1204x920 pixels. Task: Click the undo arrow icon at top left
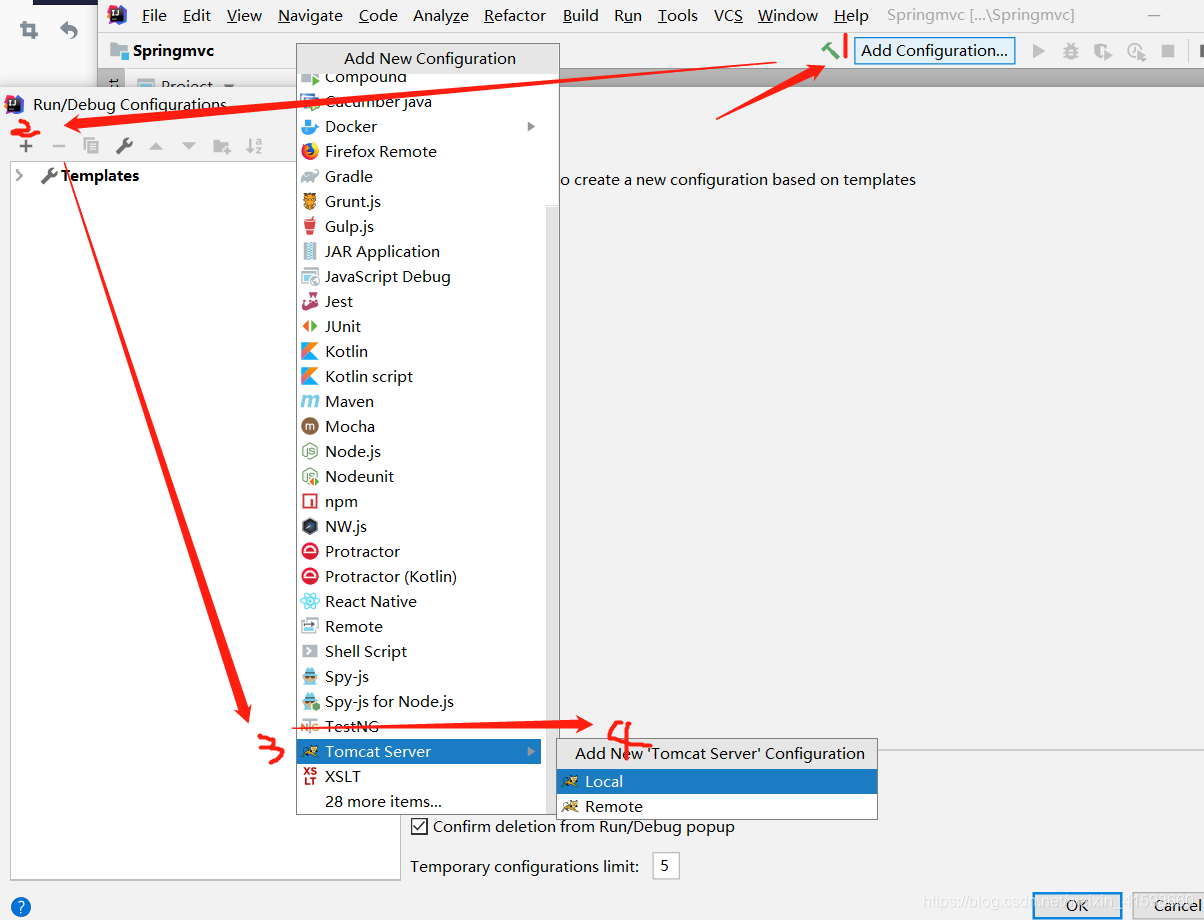pyautogui.click(x=69, y=30)
